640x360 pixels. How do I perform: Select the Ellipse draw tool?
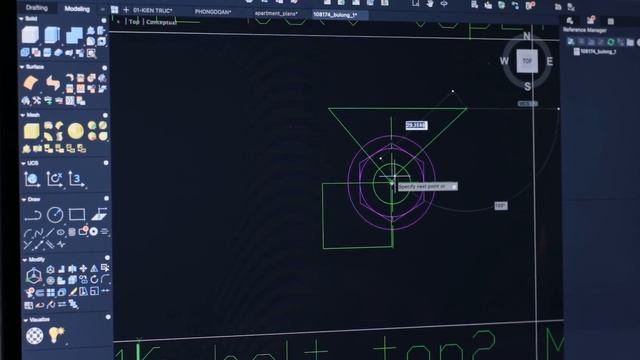click(61, 232)
